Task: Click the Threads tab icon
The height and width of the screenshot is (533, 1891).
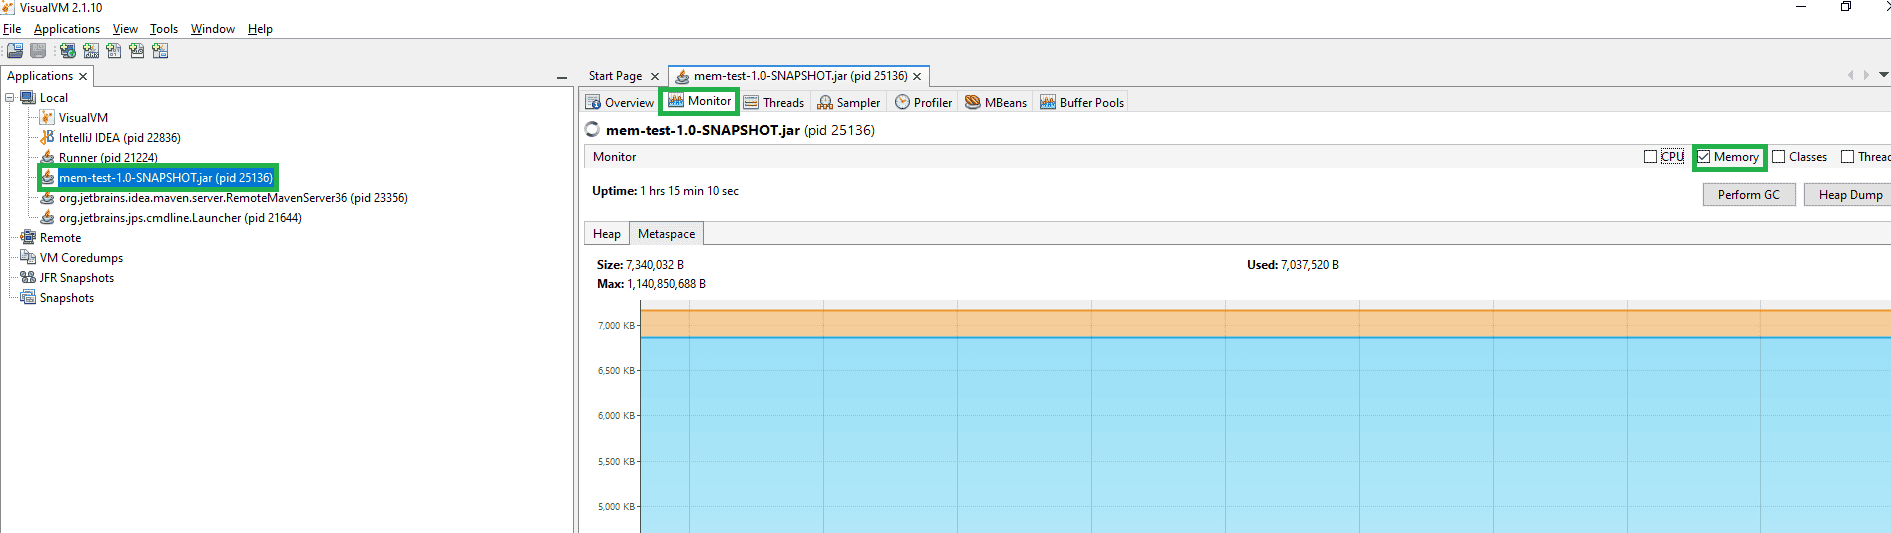Action: [751, 103]
